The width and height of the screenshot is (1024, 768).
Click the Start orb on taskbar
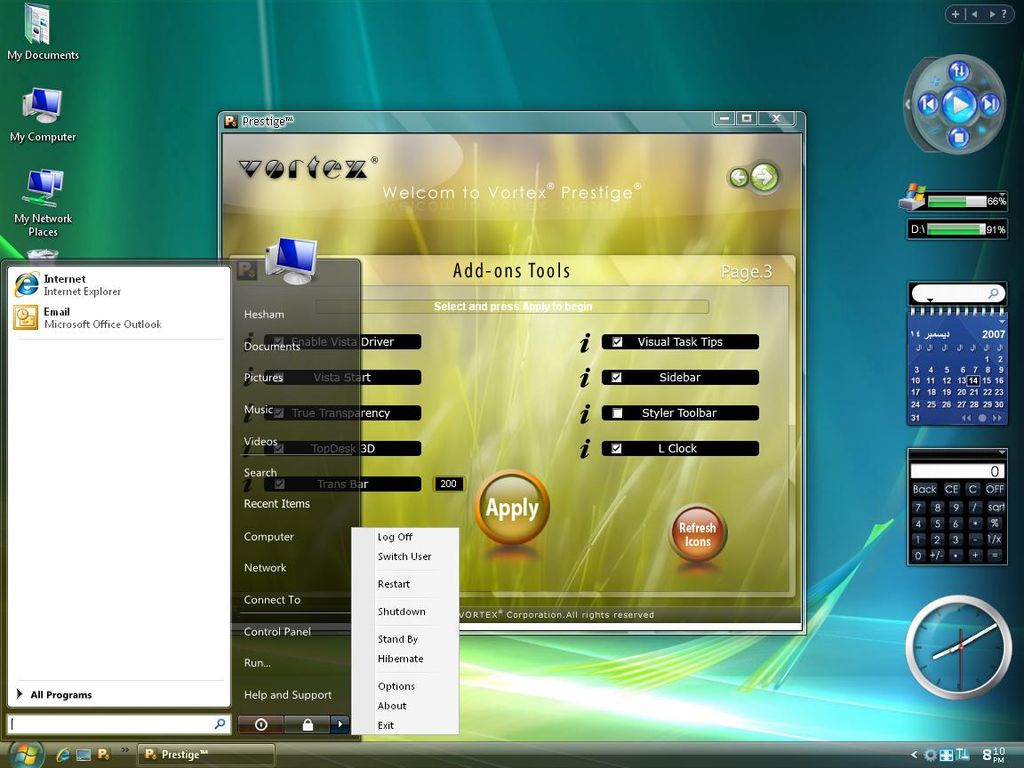(25, 755)
